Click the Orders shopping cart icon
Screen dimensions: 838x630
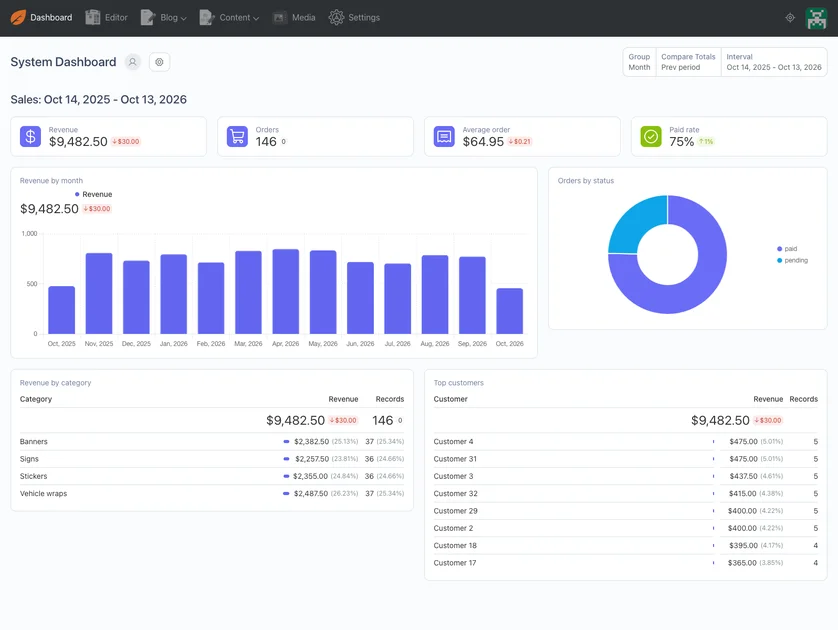click(x=237, y=136)
